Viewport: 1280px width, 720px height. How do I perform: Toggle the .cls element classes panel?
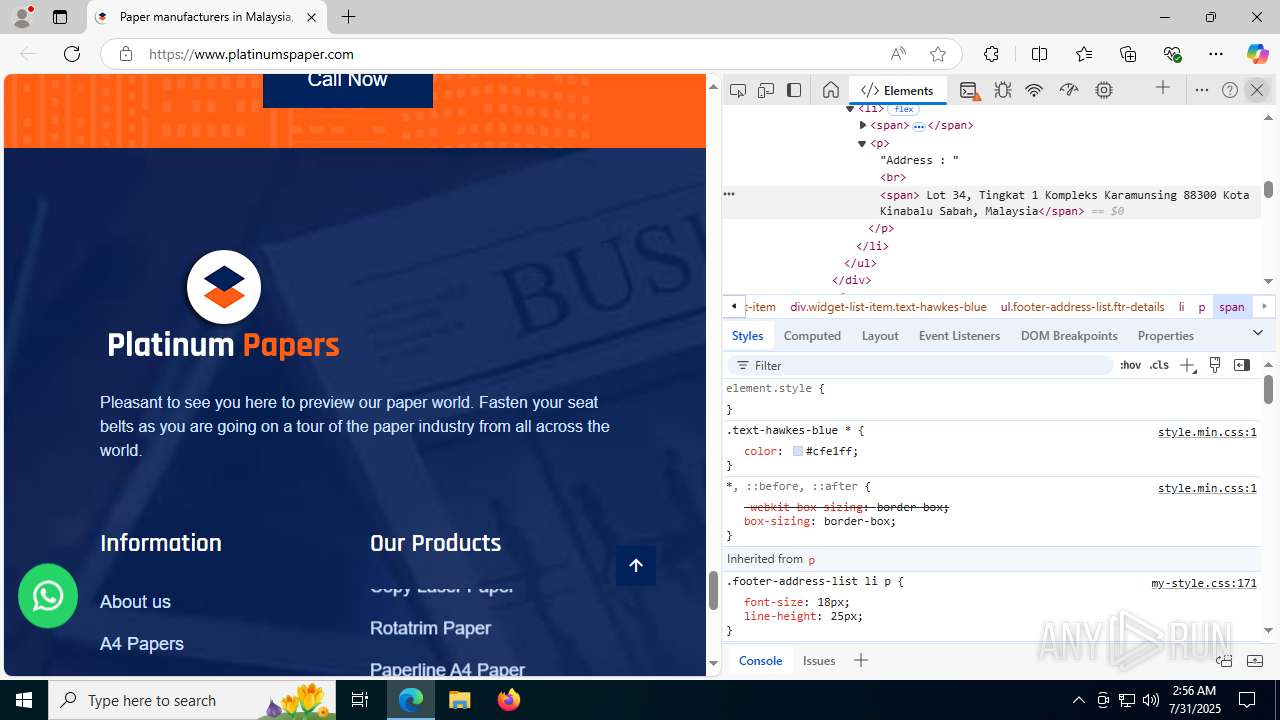[1159, 365]
